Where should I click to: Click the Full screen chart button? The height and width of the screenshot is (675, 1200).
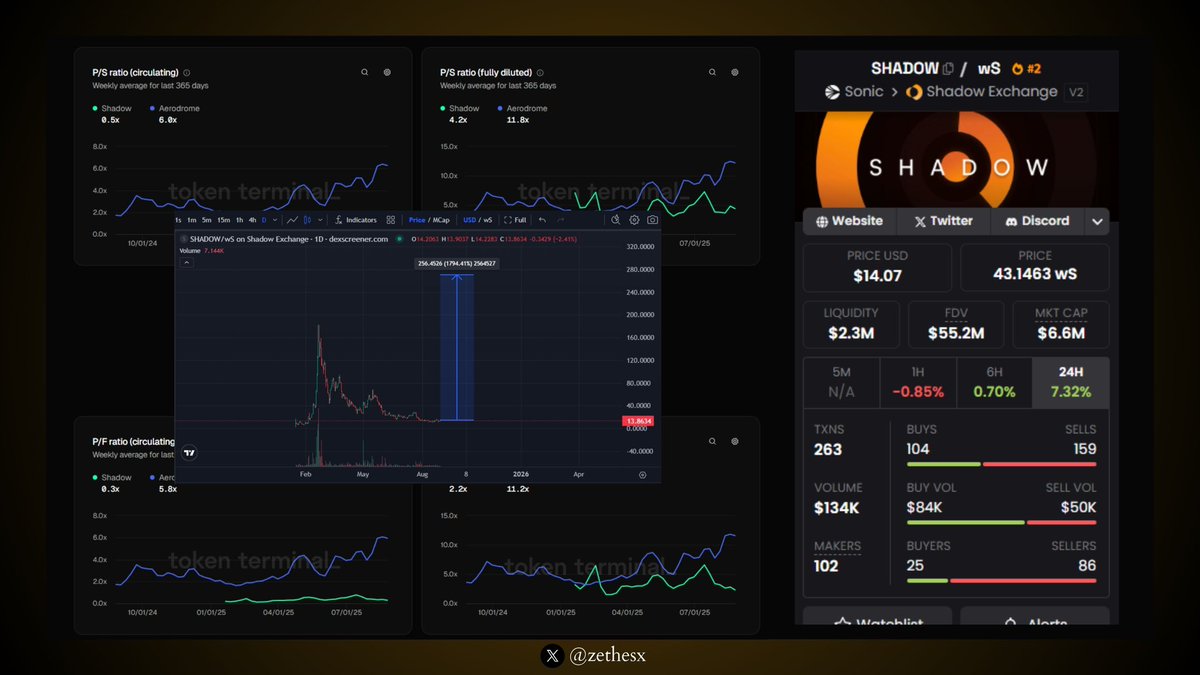click(516, 220)
